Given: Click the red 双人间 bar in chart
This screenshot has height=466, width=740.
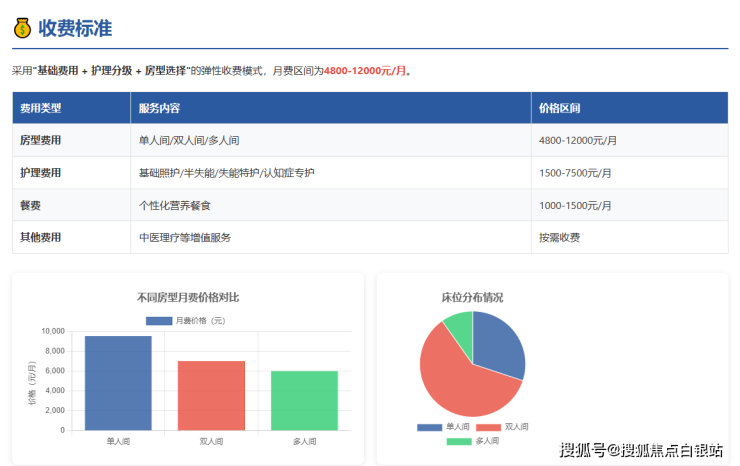Looking at the screenshot, I should (x=211, y=396).
